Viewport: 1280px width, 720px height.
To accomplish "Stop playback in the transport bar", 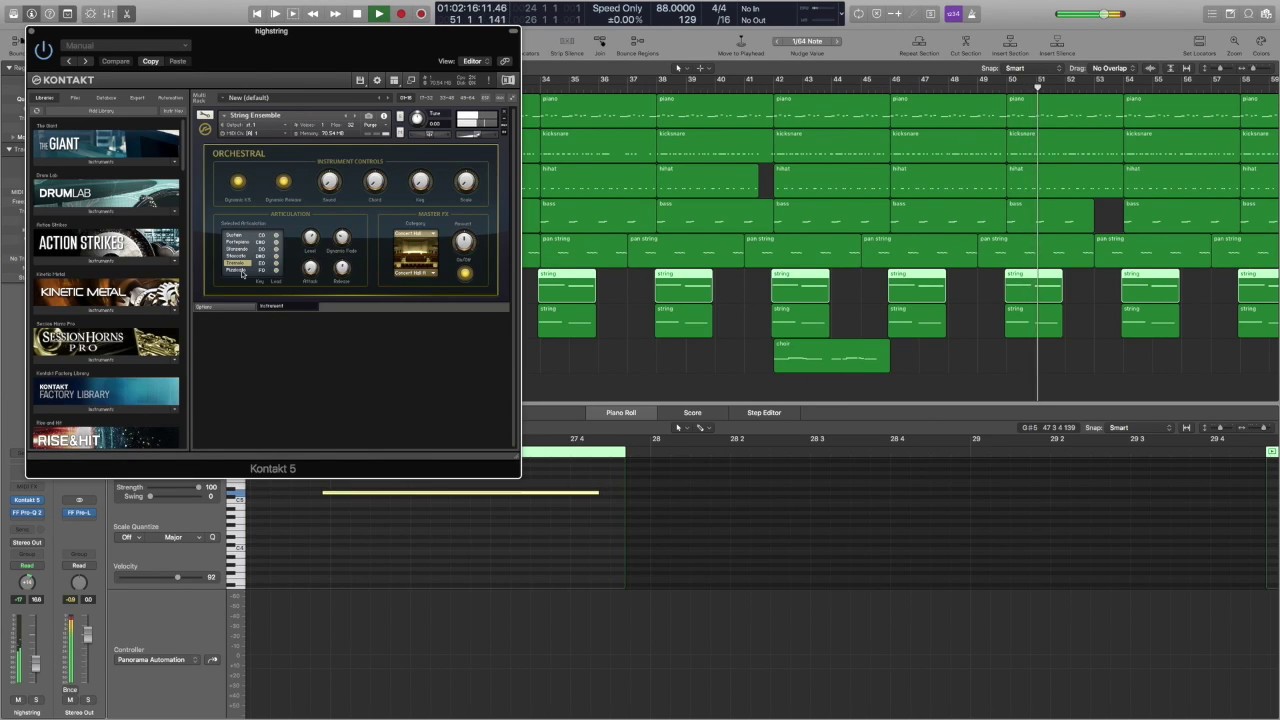I will point(357,14).
